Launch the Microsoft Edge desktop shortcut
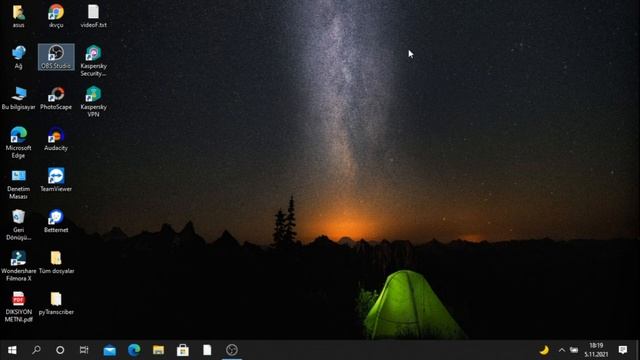640x360 pixels. point(18,142)
